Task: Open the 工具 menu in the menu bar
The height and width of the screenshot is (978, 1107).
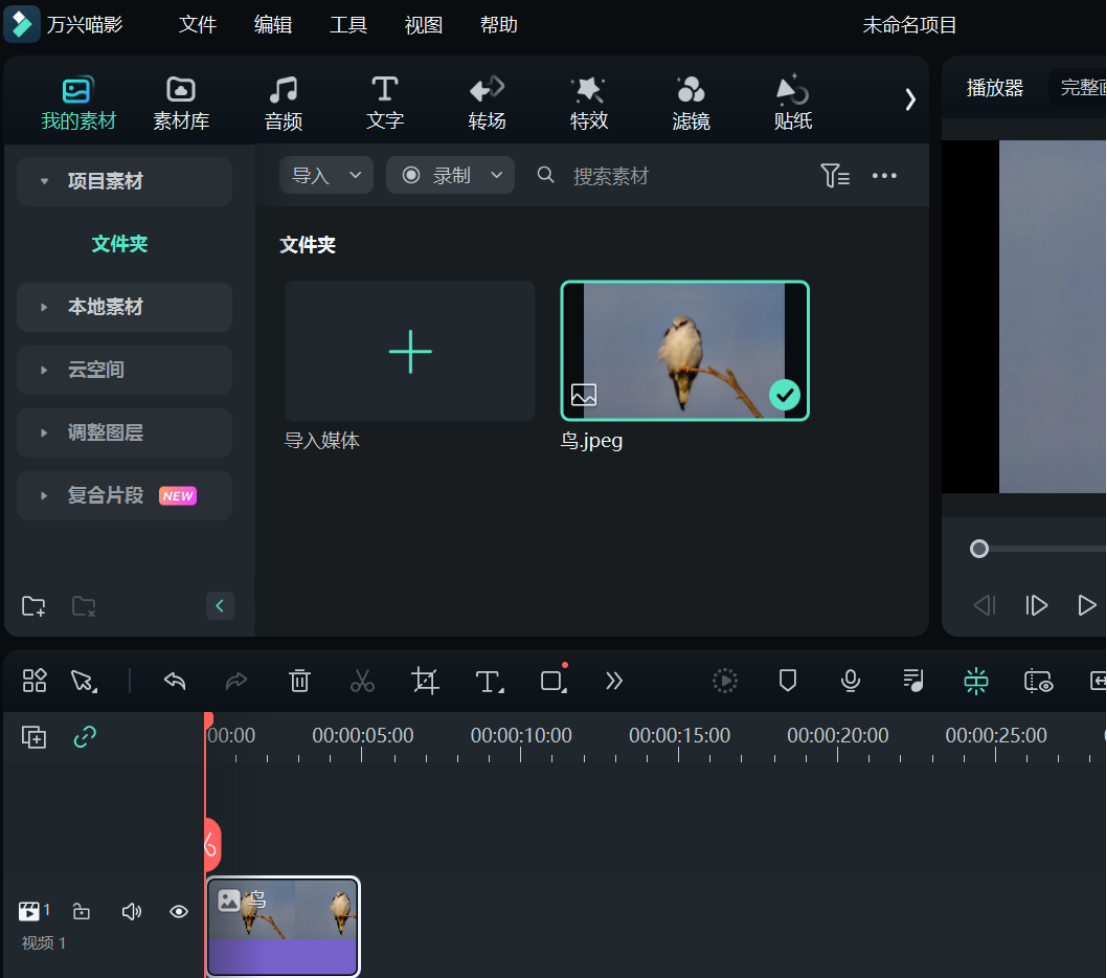Action: (348, 25)
